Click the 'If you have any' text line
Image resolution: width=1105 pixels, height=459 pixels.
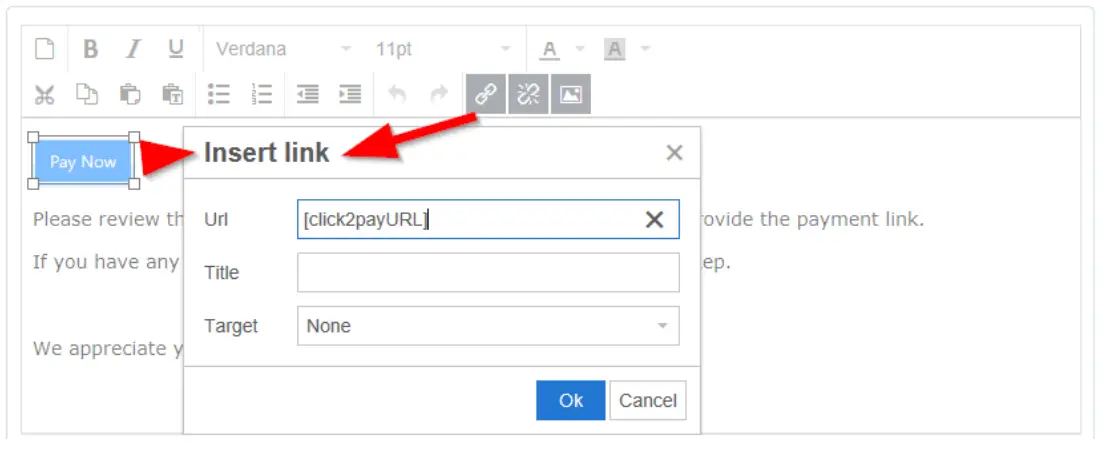tap(106, 262)
